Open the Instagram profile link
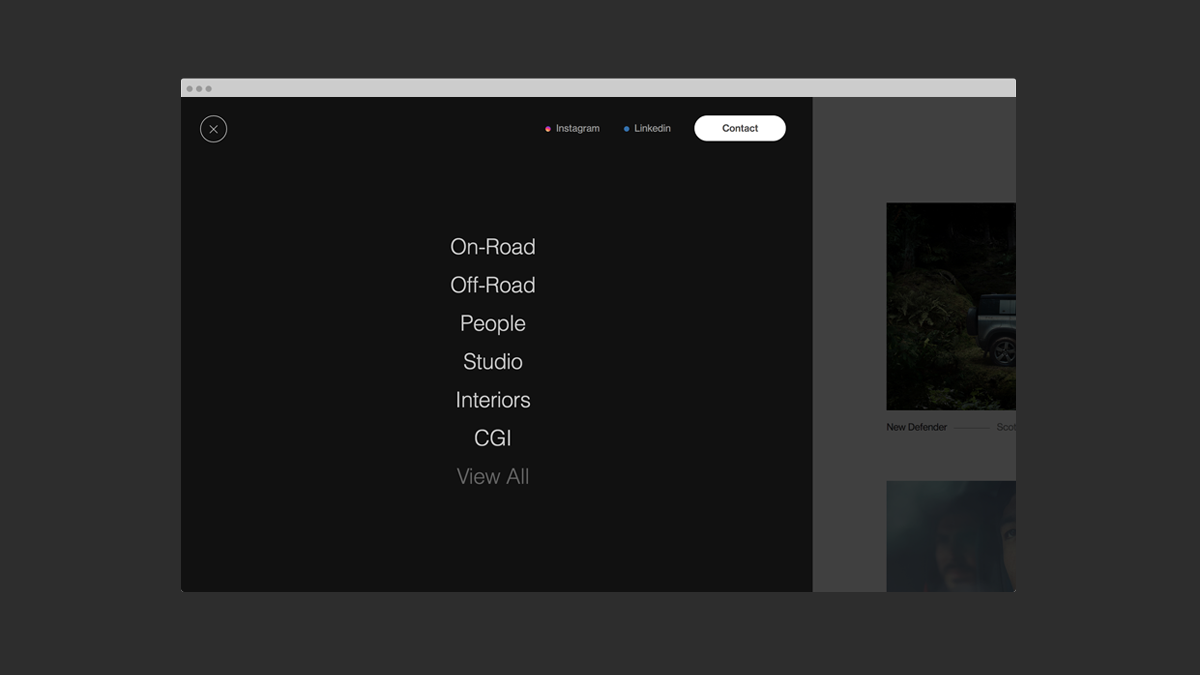The width and height of the screenshot is (1200, 675). point(578,128)
